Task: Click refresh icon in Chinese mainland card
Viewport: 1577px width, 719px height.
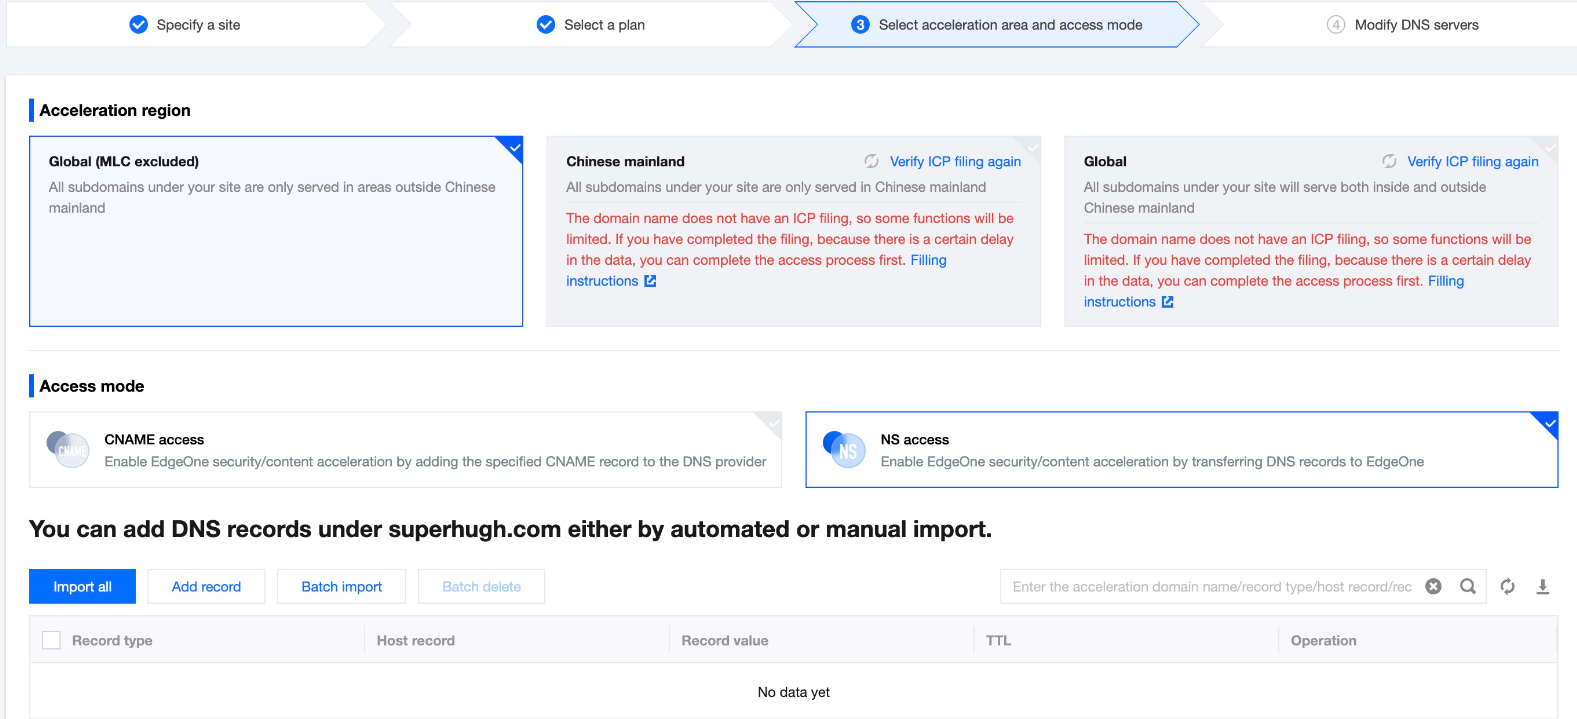Action: (x=871, y=161)
